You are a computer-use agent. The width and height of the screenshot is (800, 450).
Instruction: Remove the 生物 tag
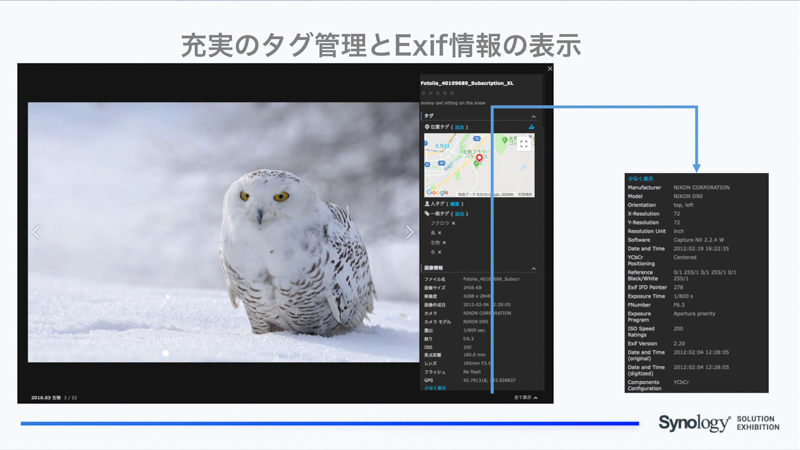pos(444,243)
